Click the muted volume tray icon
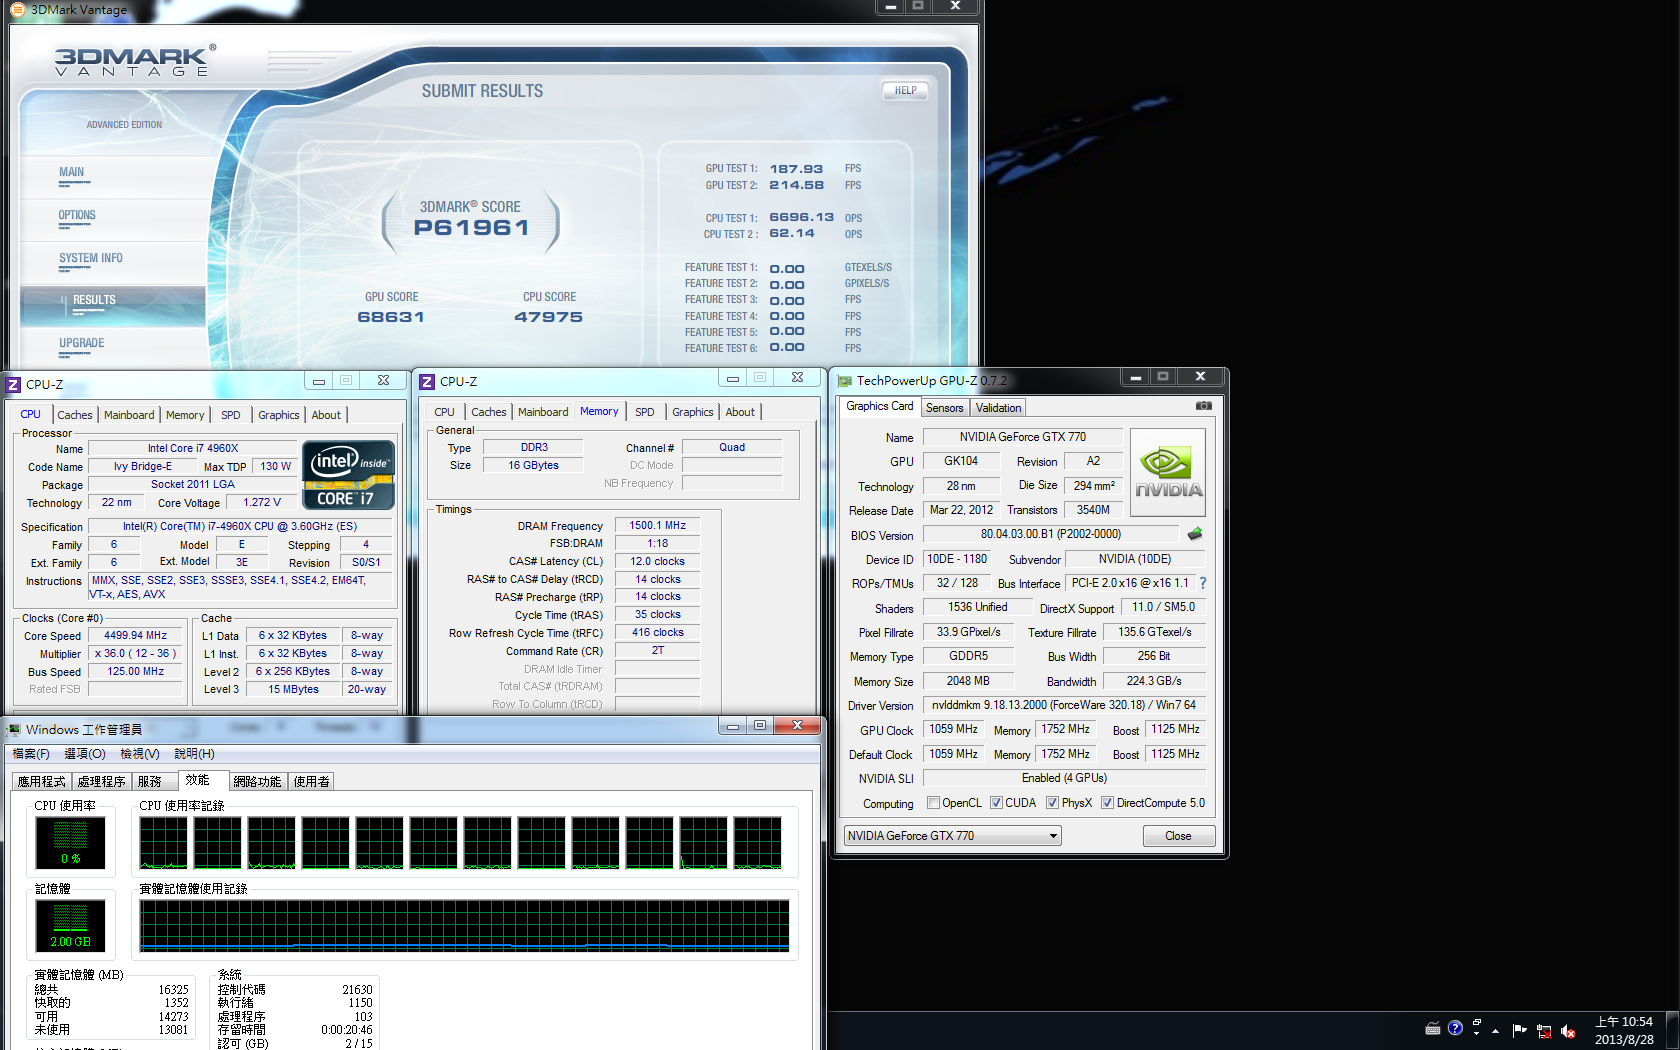Image resolution: width=1680 pixels, height=1050 pixels. [1568, 1031]
